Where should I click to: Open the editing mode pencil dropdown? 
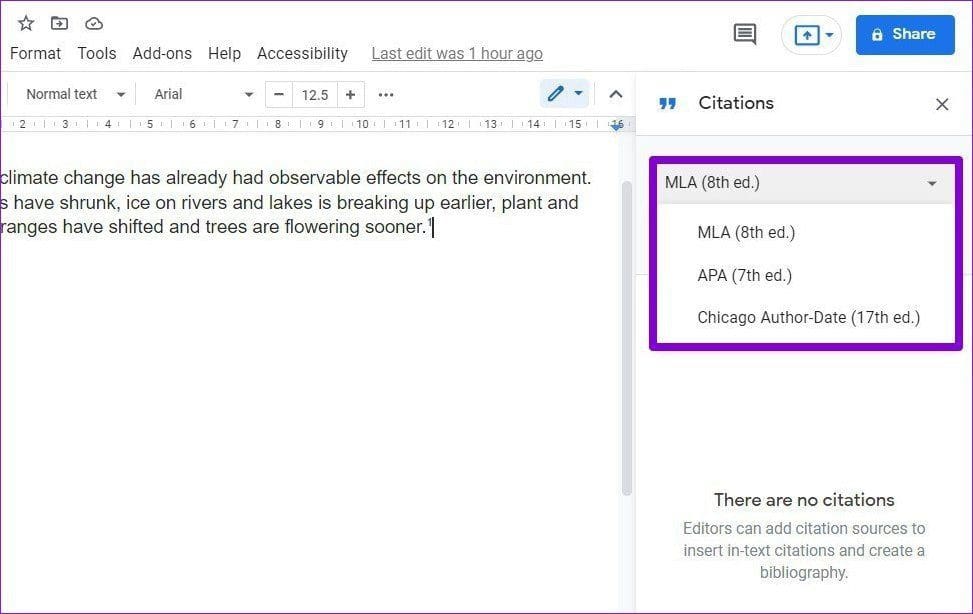(x=564, y=94)
